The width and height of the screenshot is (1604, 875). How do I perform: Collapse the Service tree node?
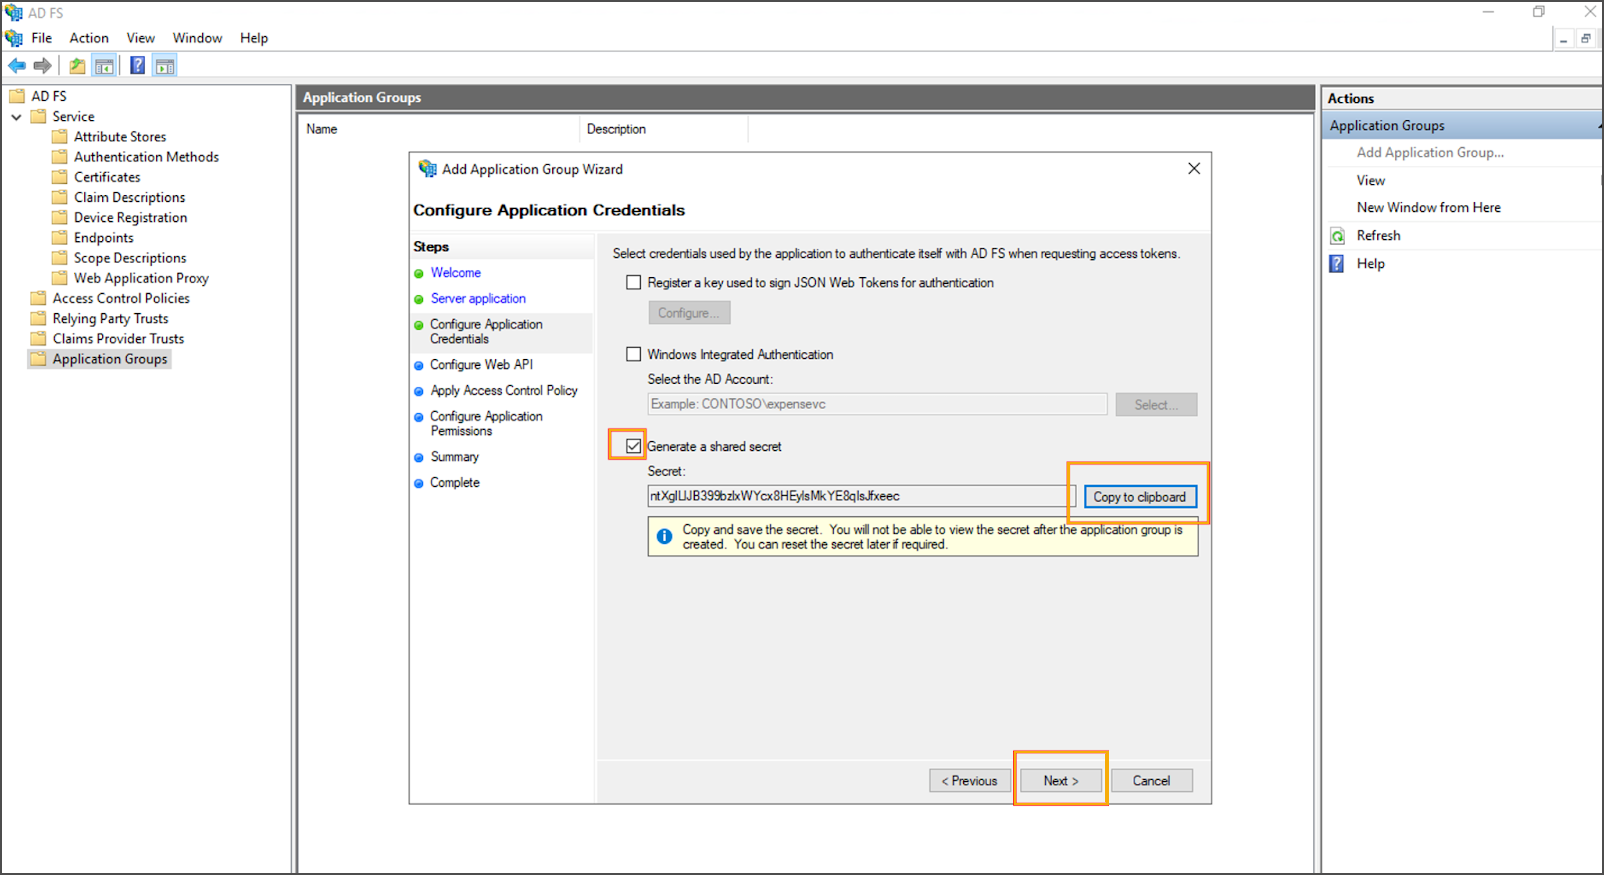pyautogui.click(x=16, y=117)
